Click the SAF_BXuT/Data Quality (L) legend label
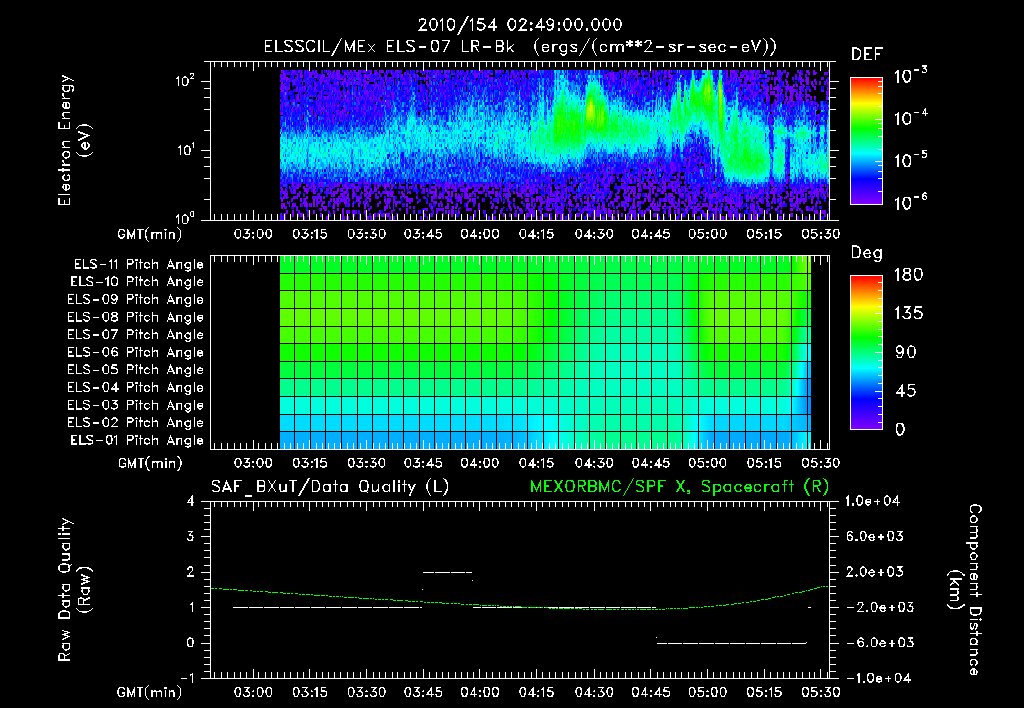 (x=330, y=487)
